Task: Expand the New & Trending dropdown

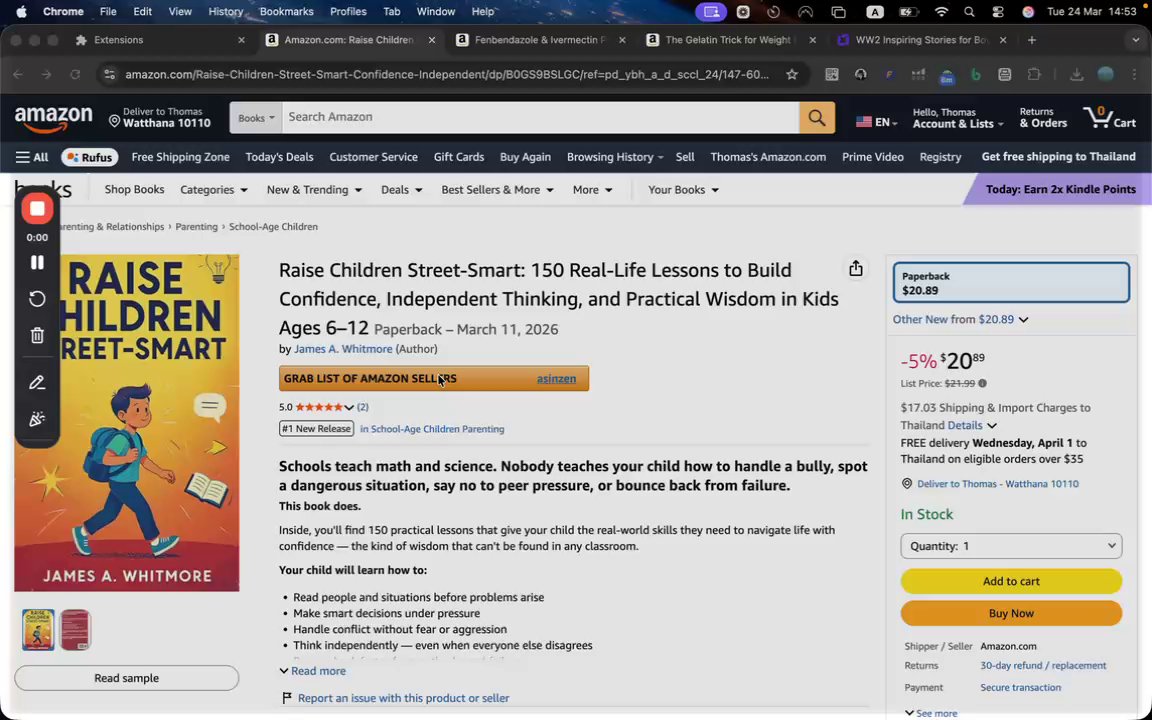Action: click(314, 190)
